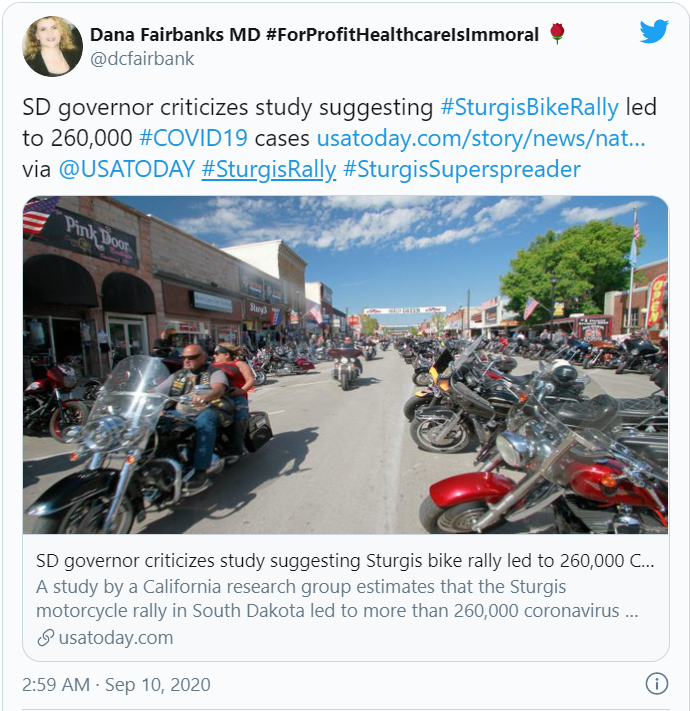Screen dimensions: 690x711
Task: Click the Twitter bird logo
Action: click(654, 31)
